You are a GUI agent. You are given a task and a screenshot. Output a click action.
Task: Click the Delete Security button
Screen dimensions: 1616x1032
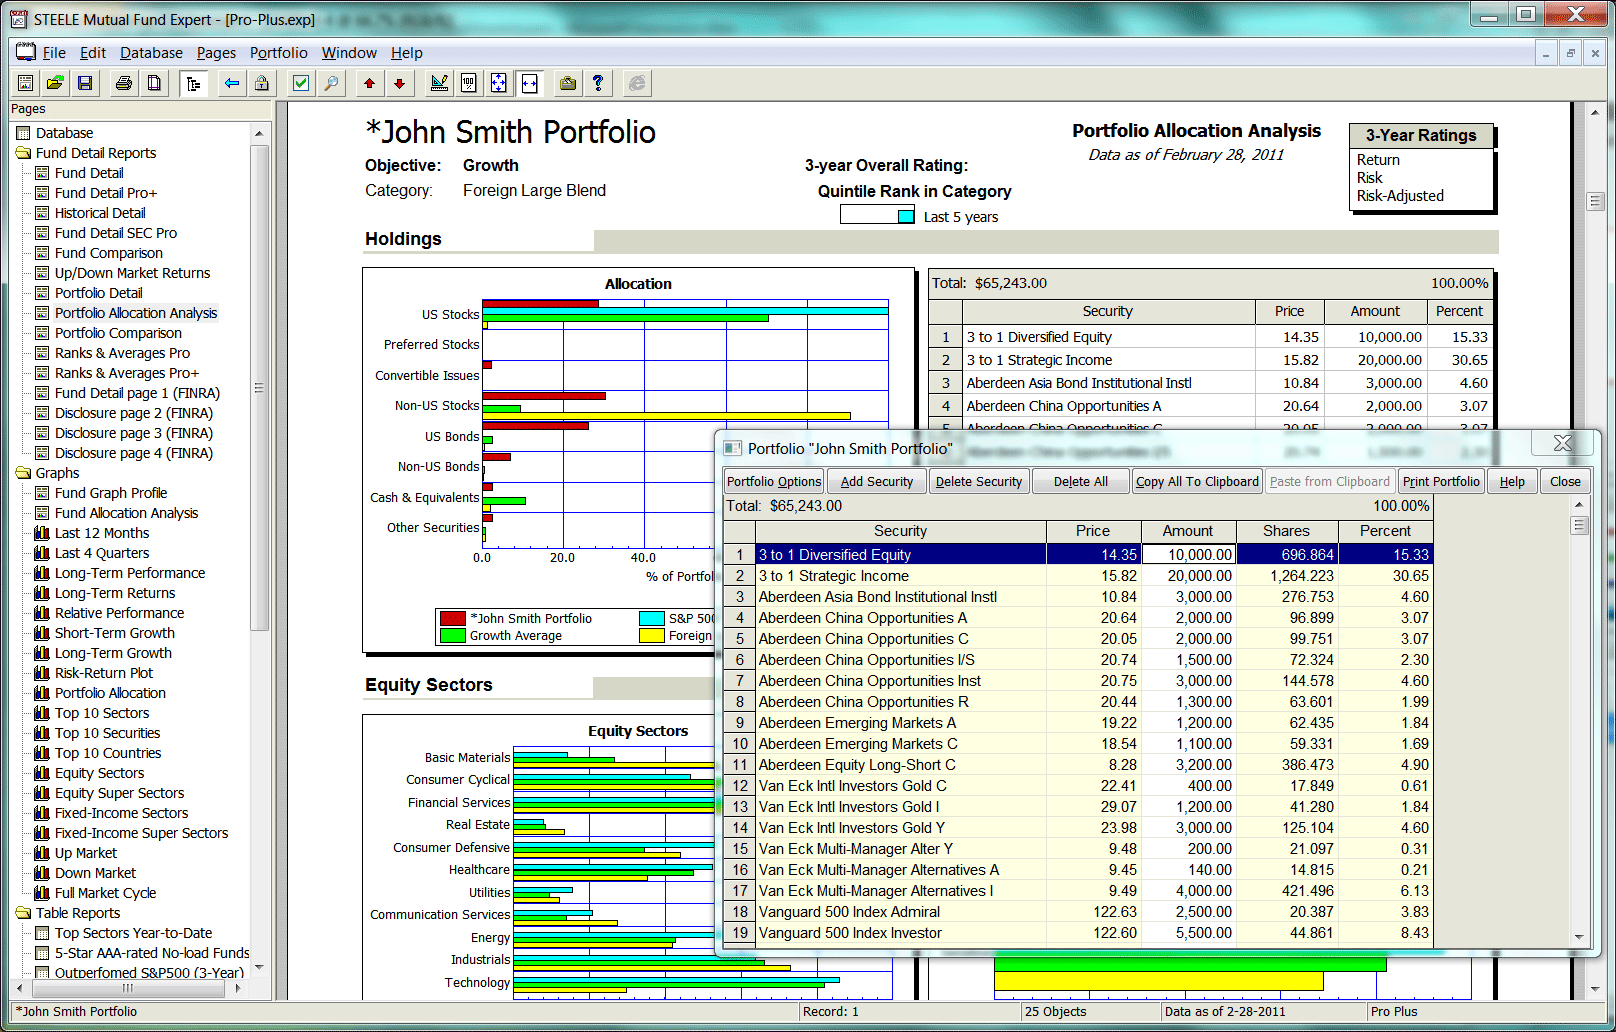point(979,481)
